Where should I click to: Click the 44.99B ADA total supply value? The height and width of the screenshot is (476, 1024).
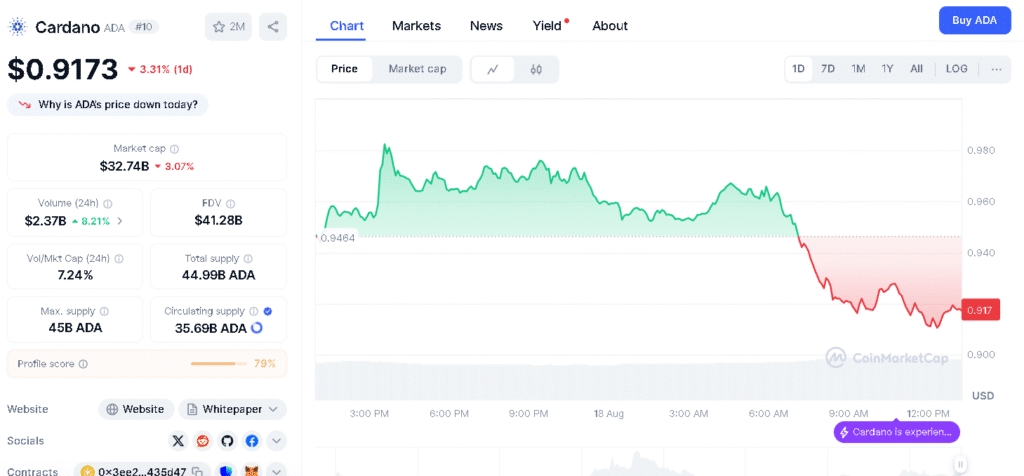click(x=218, y=275)
